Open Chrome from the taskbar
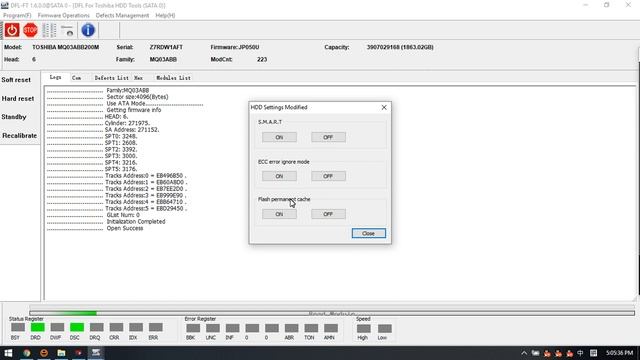 27,353
